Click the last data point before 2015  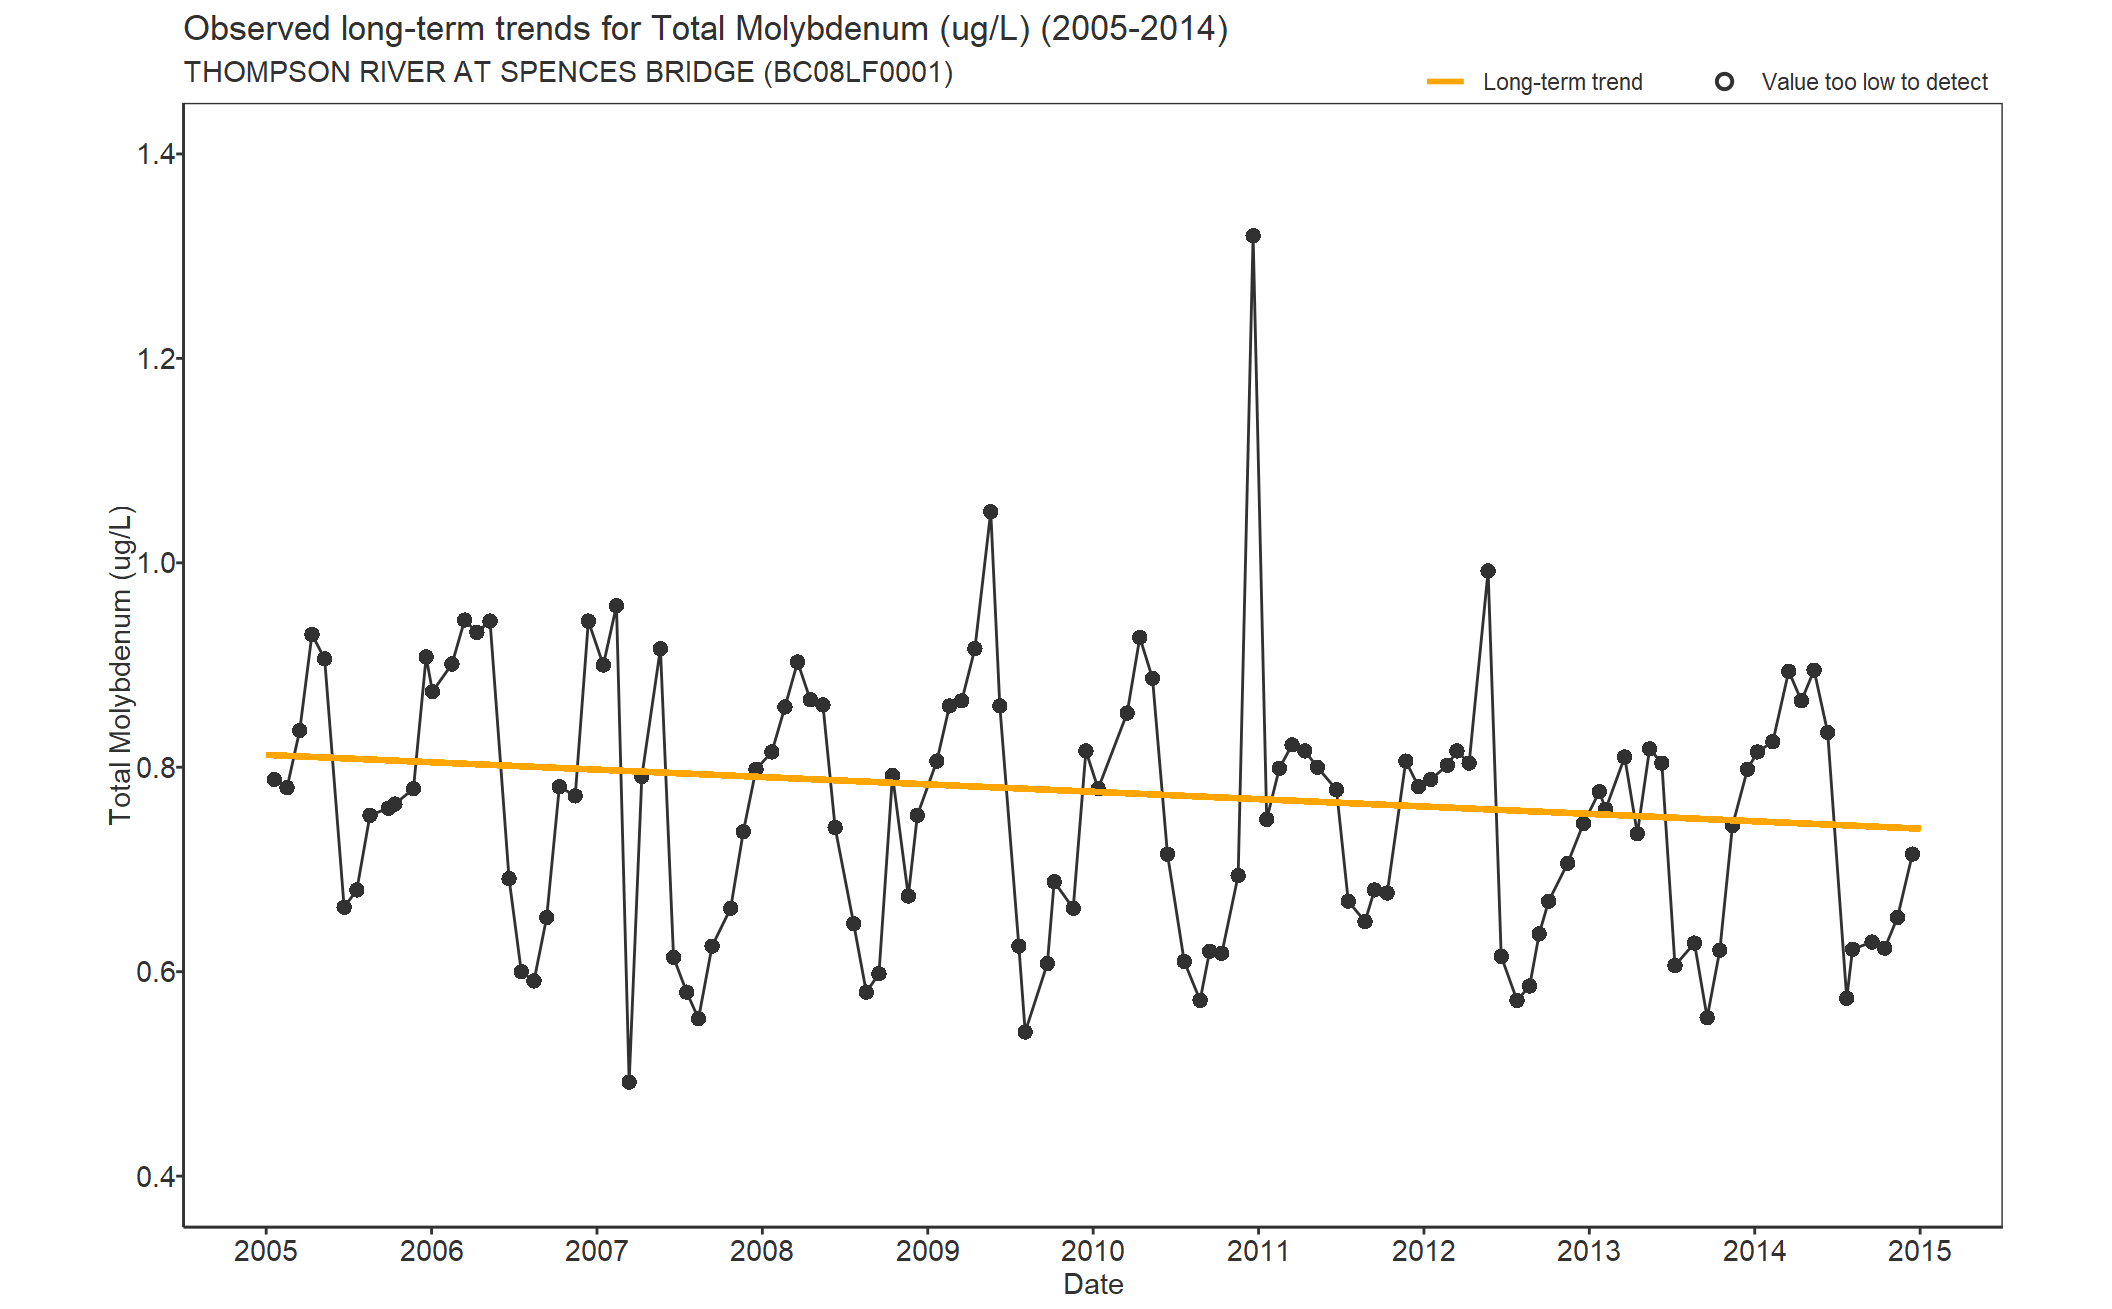[x=1912, y=854]
